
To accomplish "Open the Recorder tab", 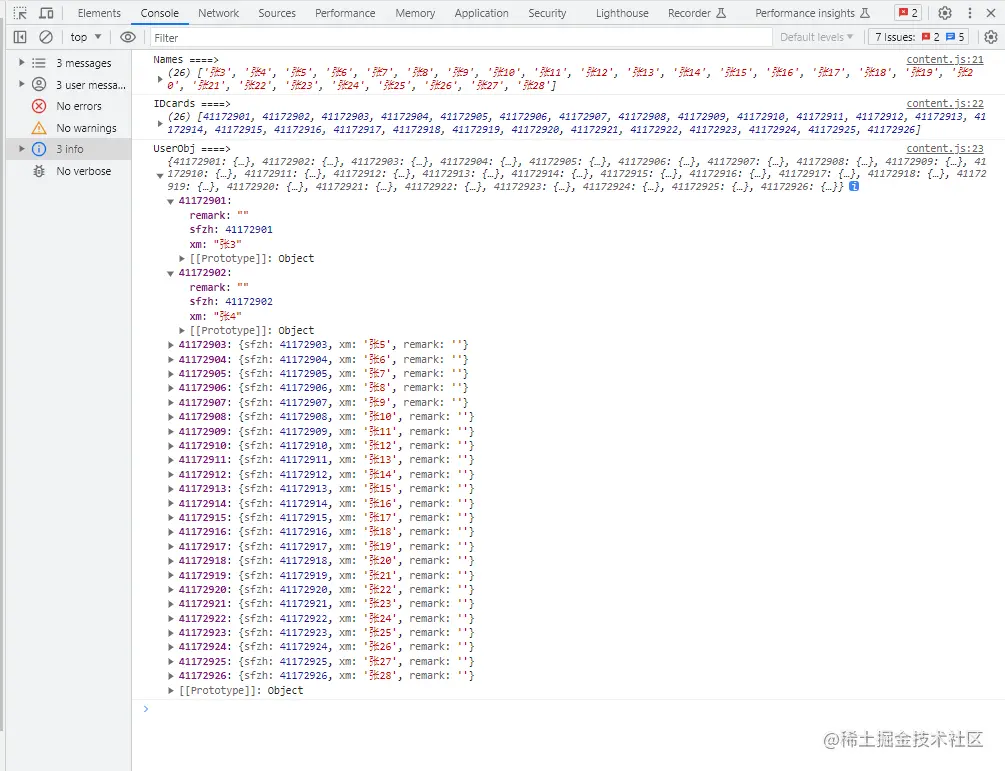I will click(x=697, y=13).
